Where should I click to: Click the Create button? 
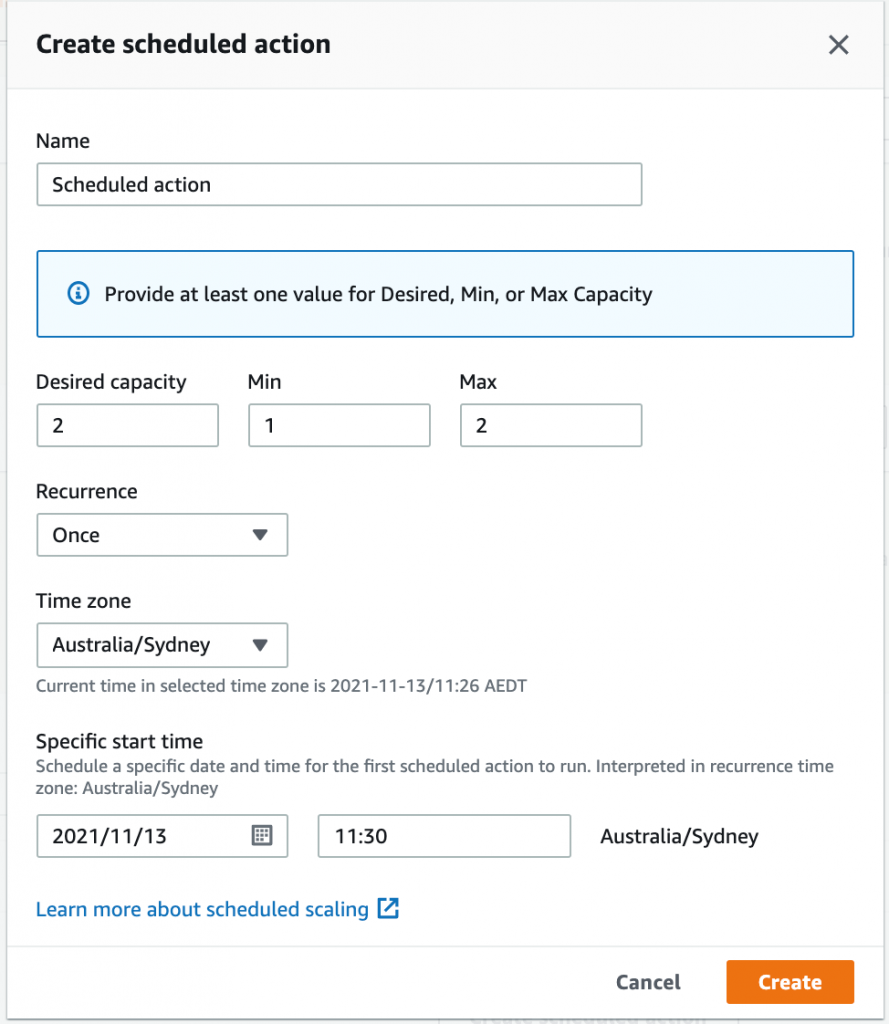(789, 982)
